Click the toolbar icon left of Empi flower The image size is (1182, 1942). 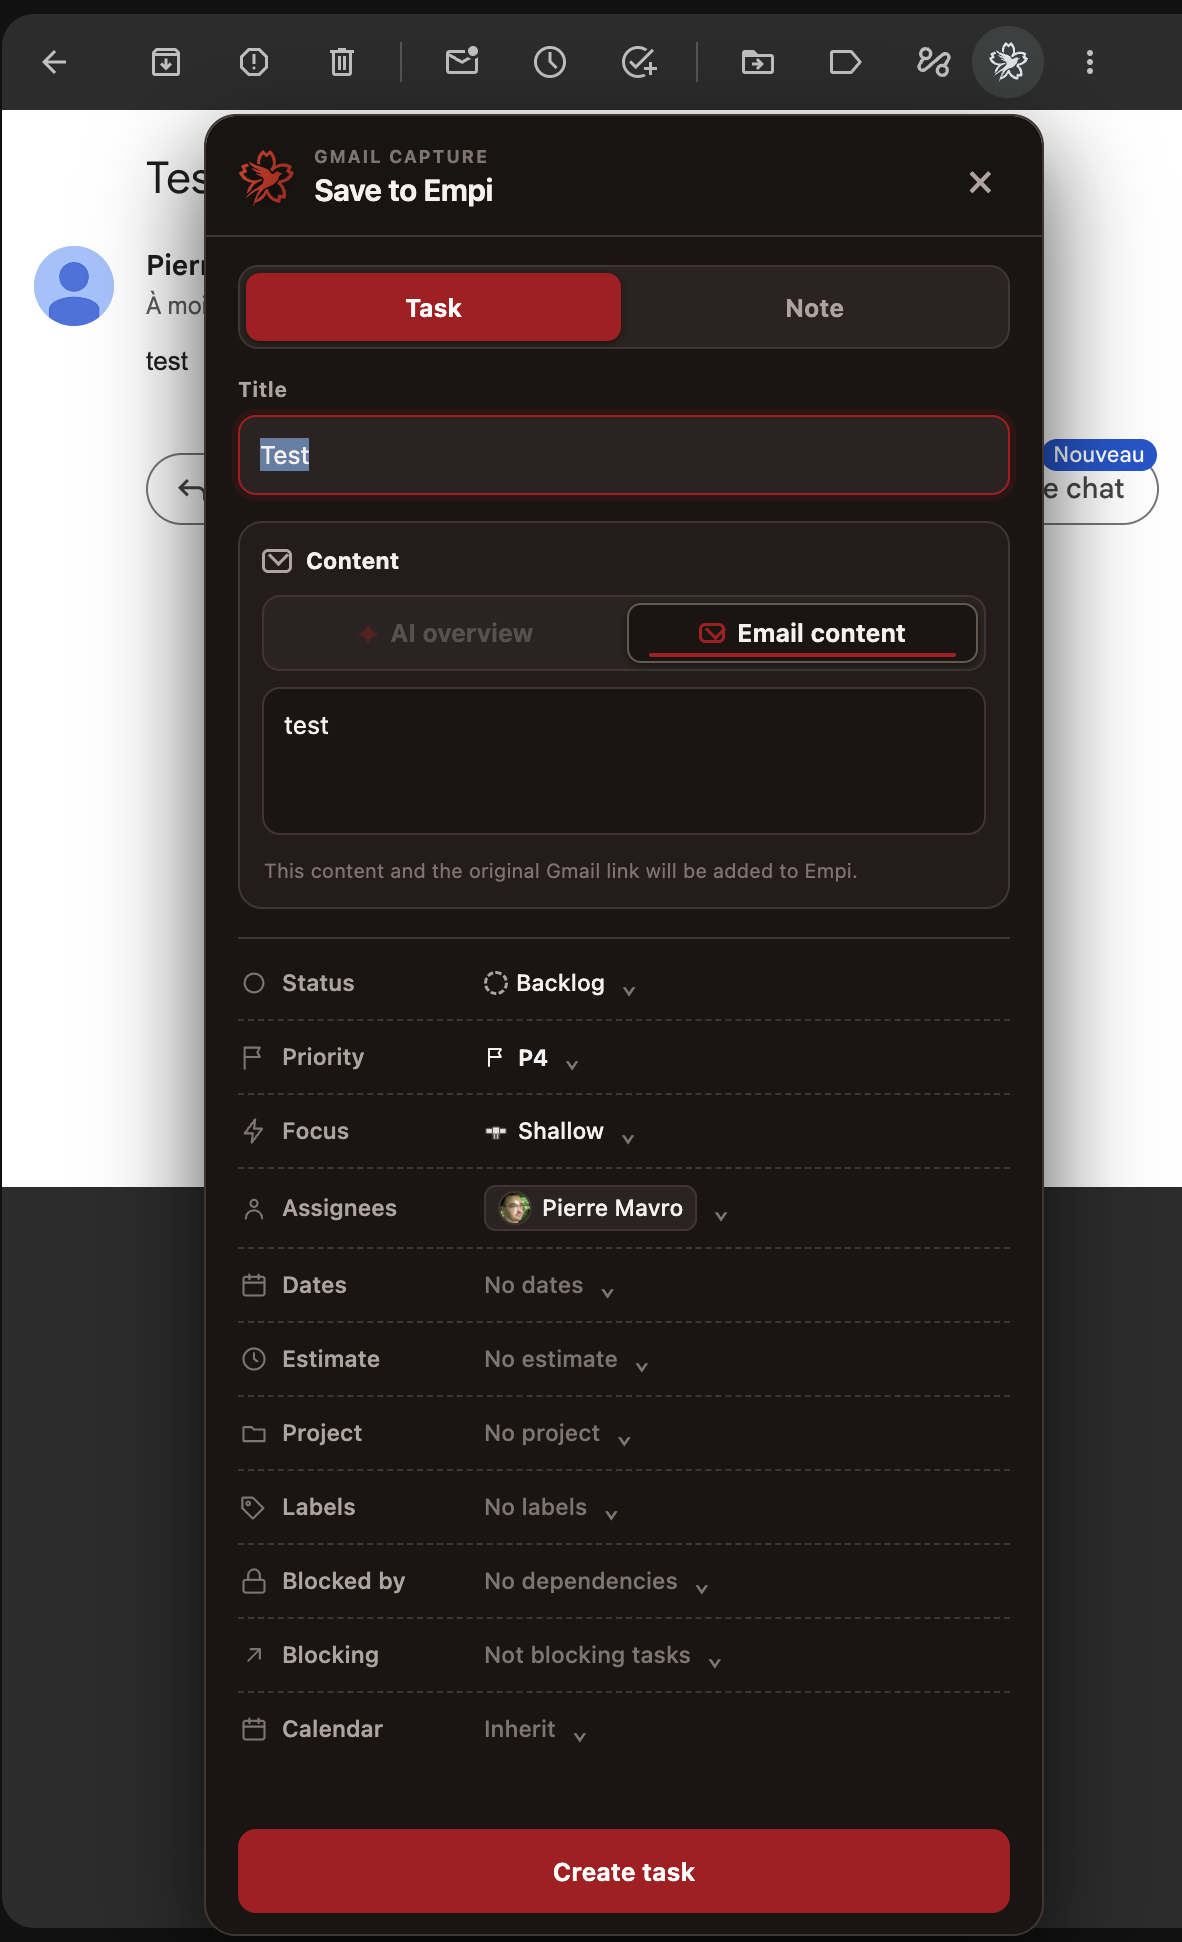(934, 62)
